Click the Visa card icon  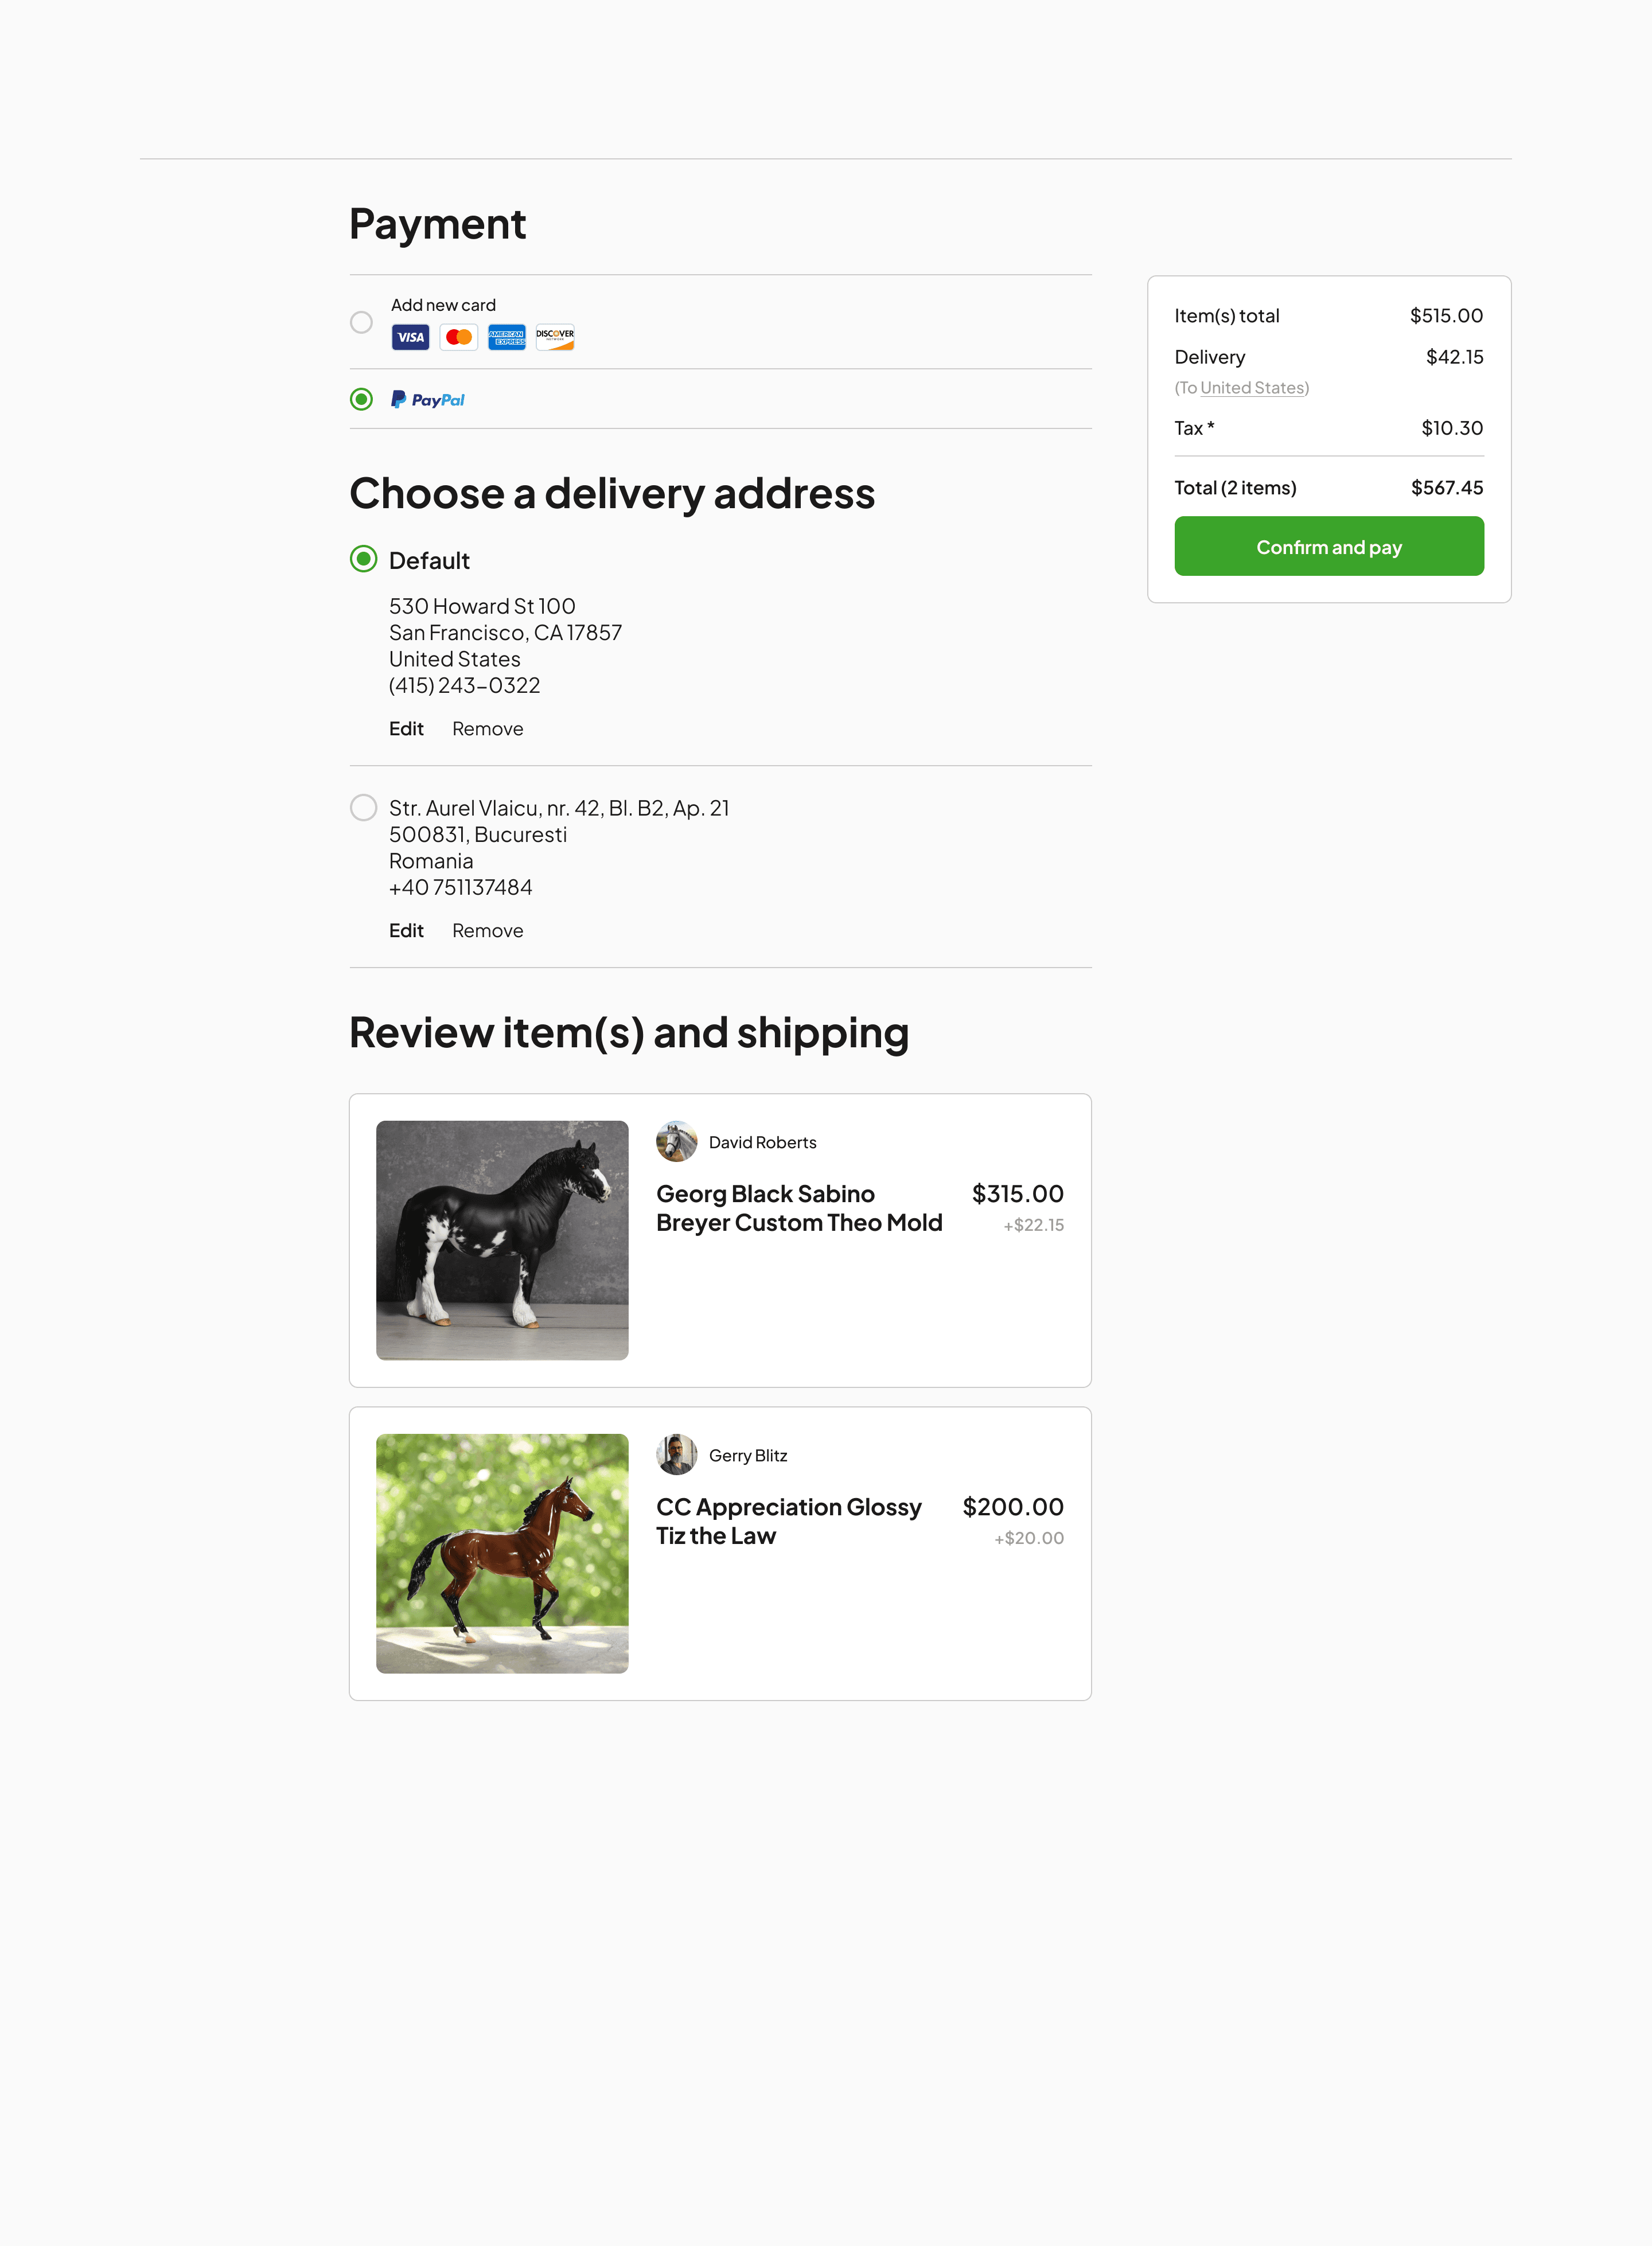410,337
